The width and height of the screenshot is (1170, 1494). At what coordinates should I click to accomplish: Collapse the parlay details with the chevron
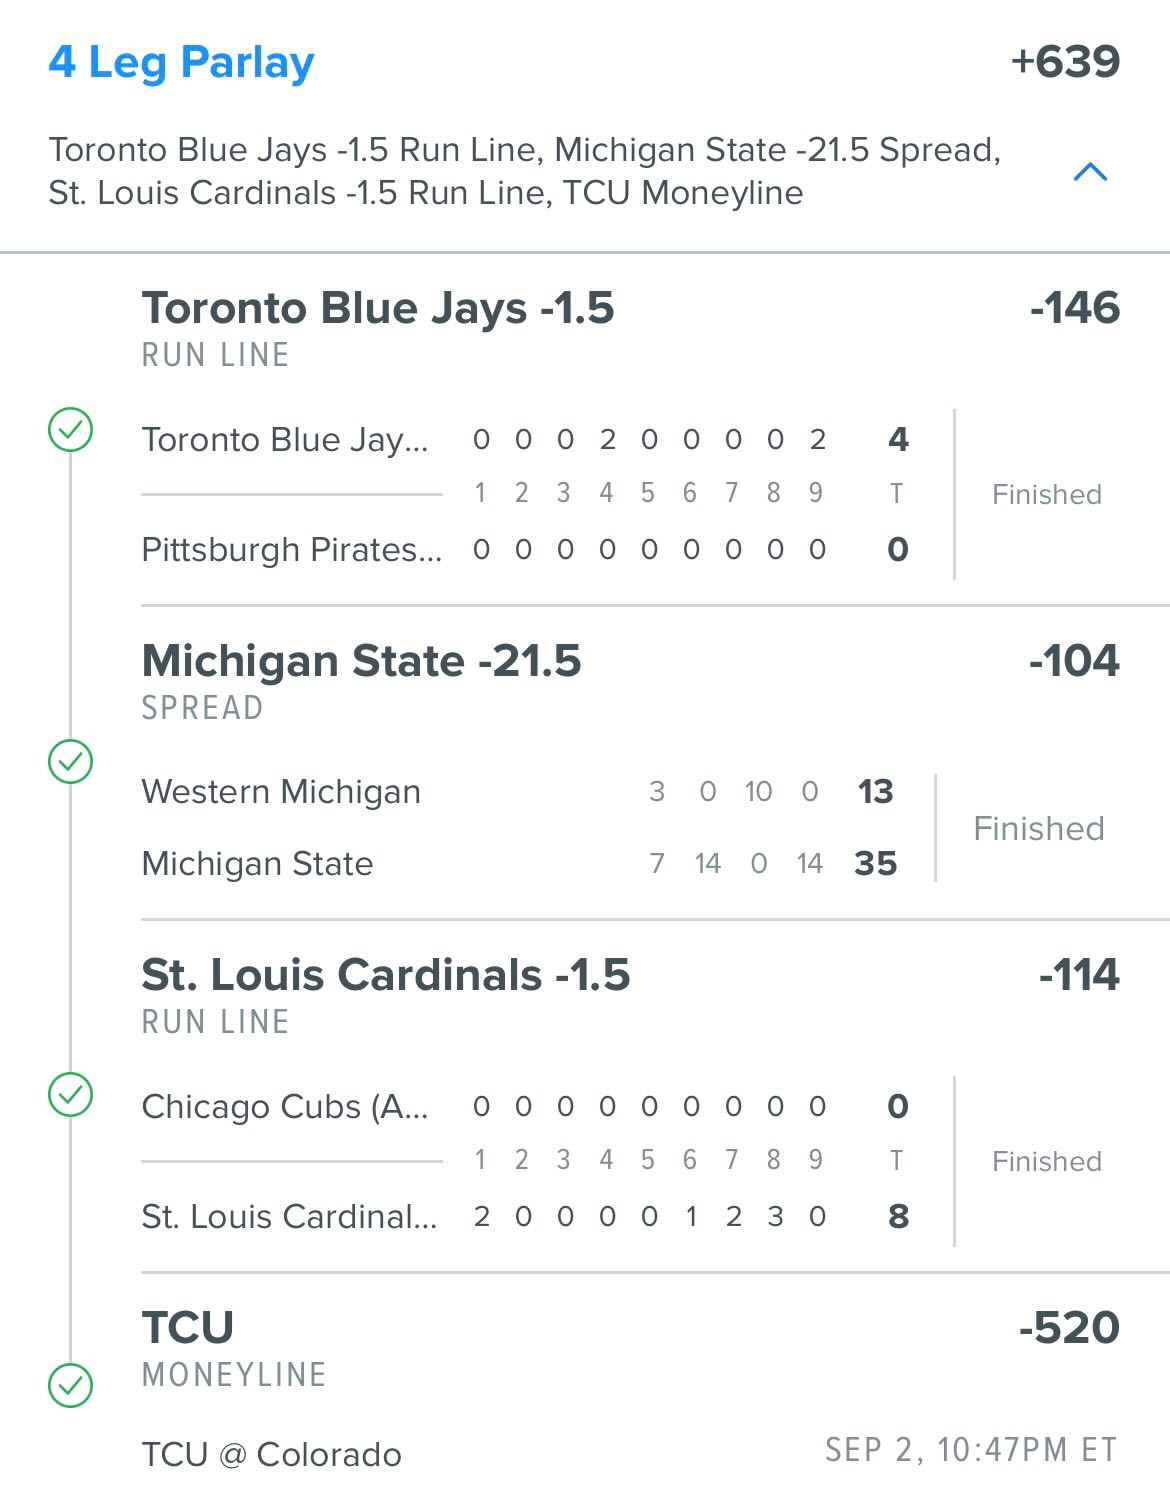click(x=1090, y=172)
